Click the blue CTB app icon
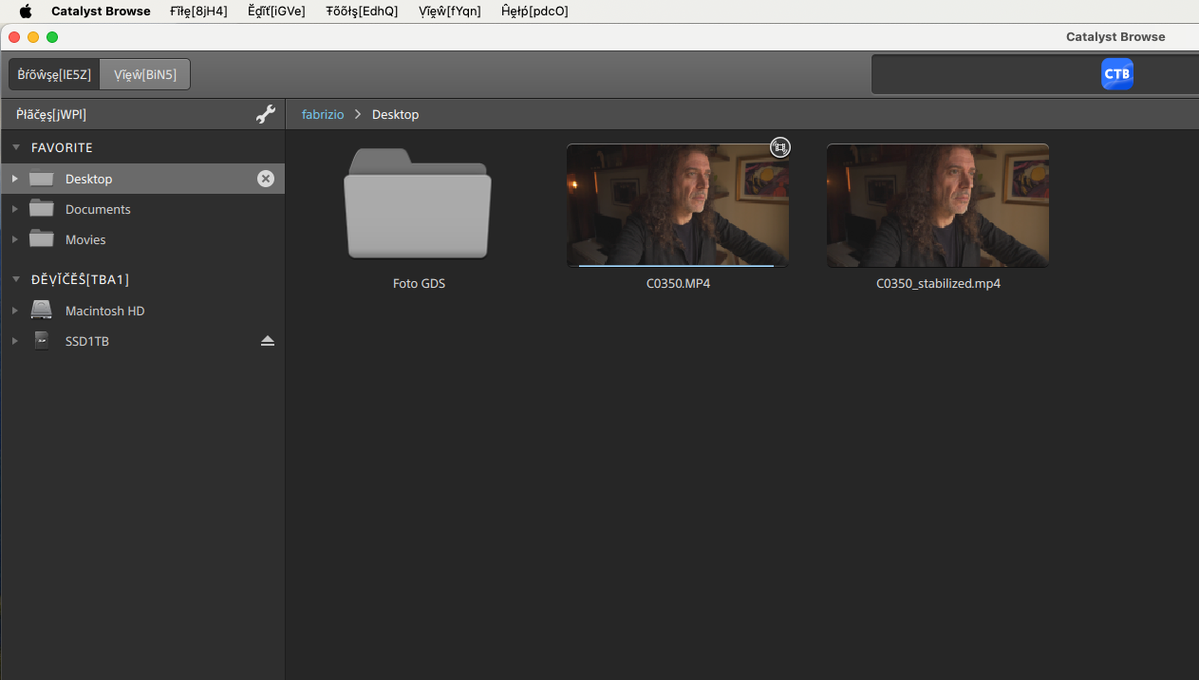 point(1117,74)
